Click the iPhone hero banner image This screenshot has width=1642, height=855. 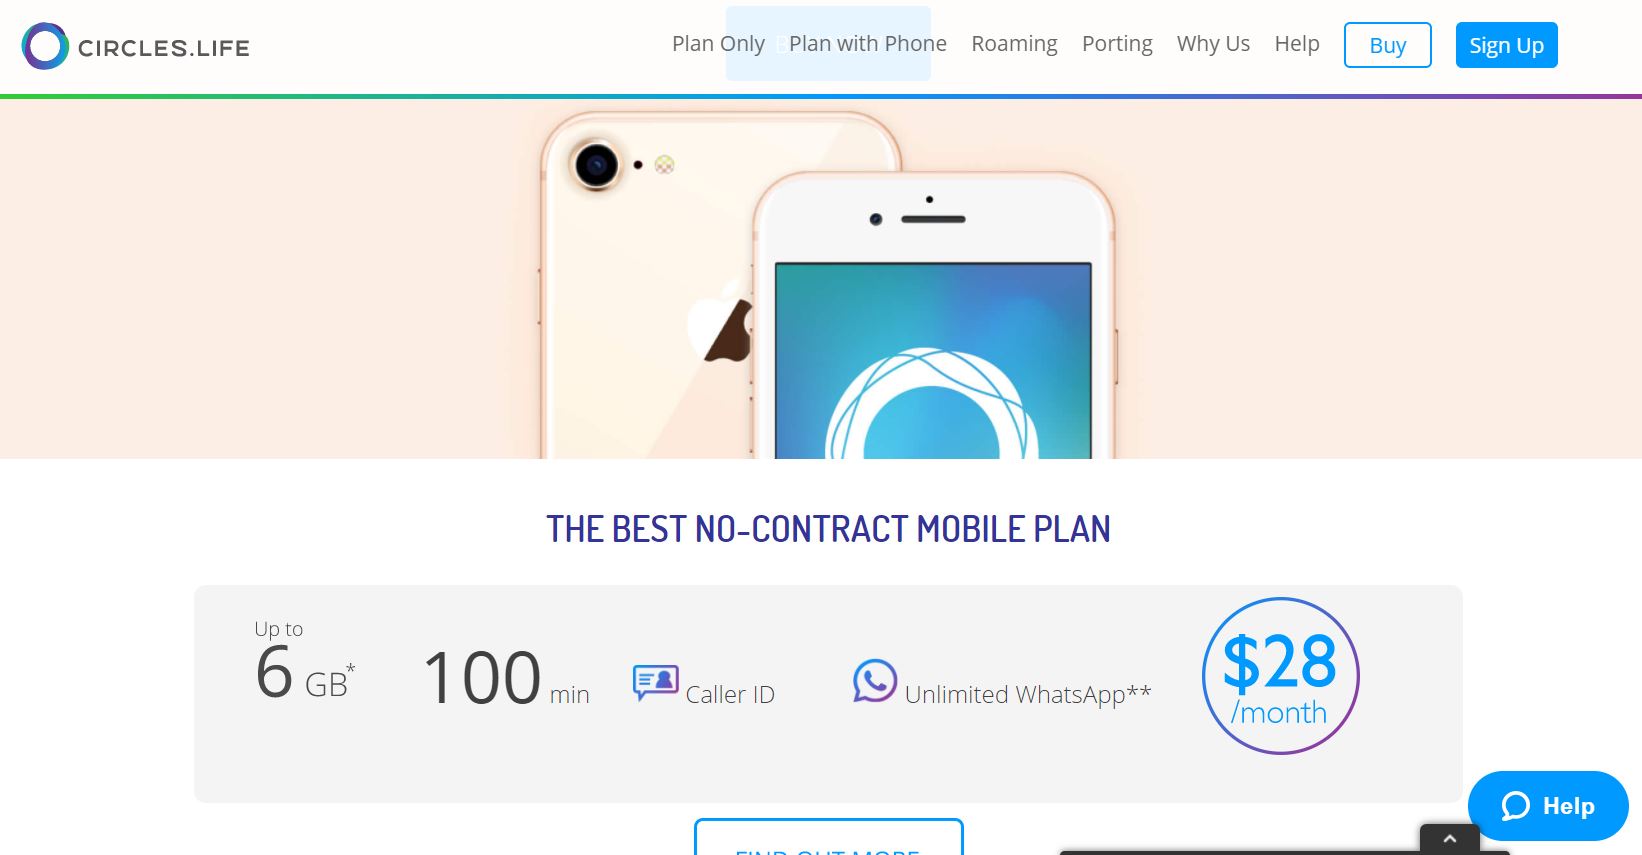coord(821,279)
